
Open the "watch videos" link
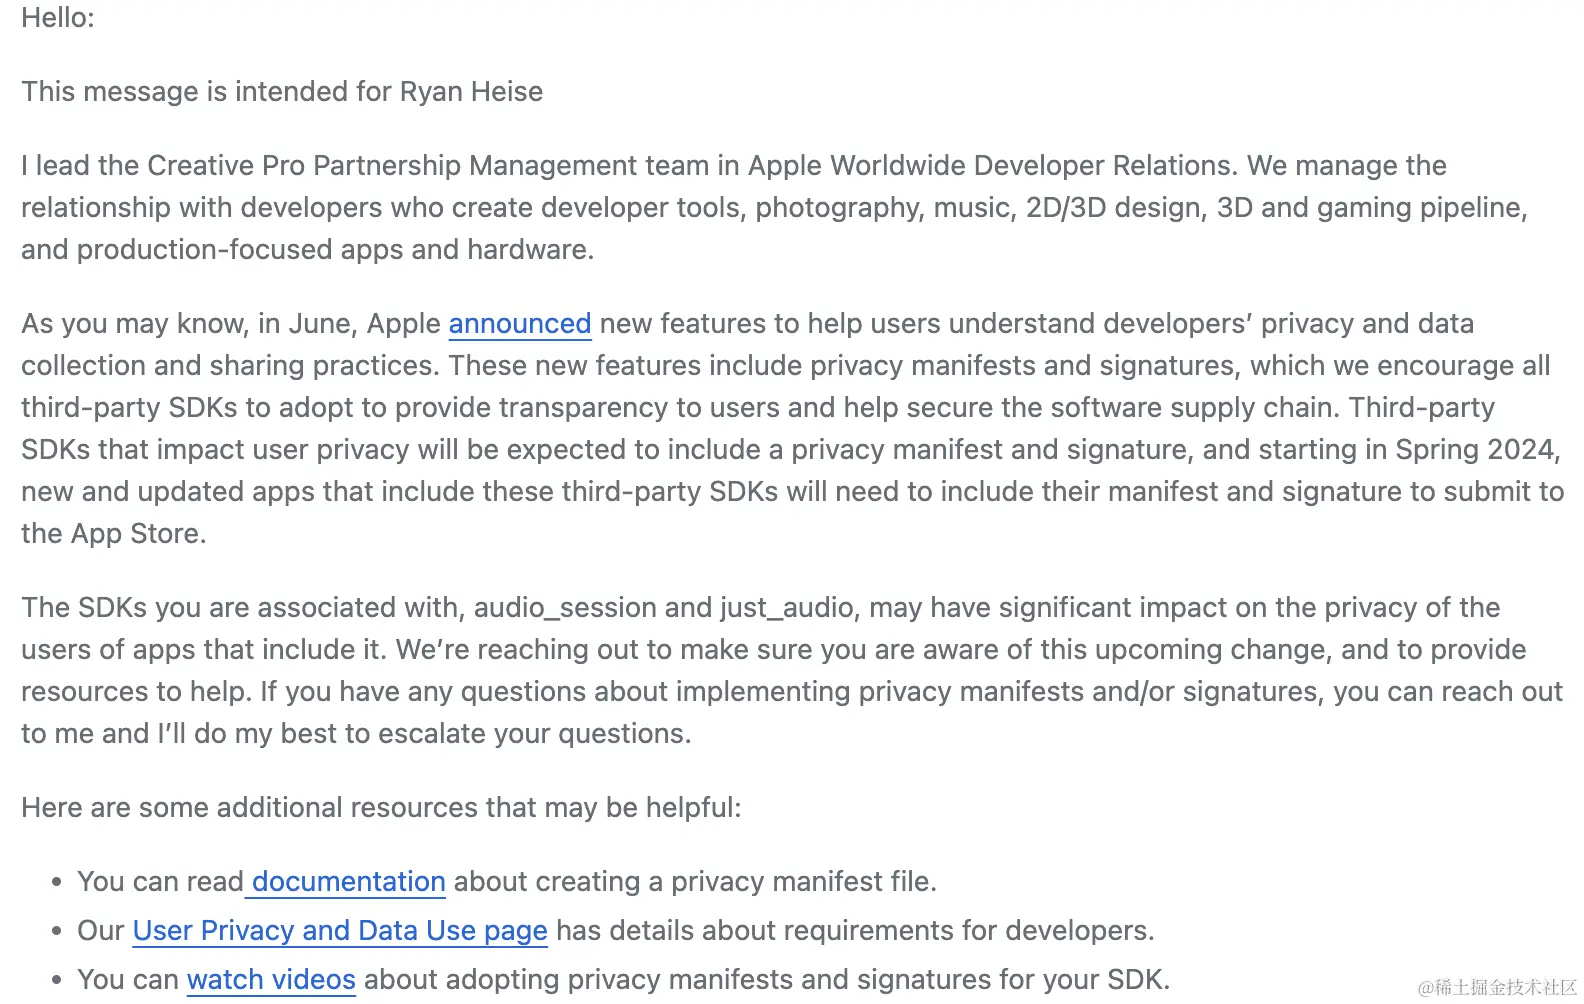271,980
